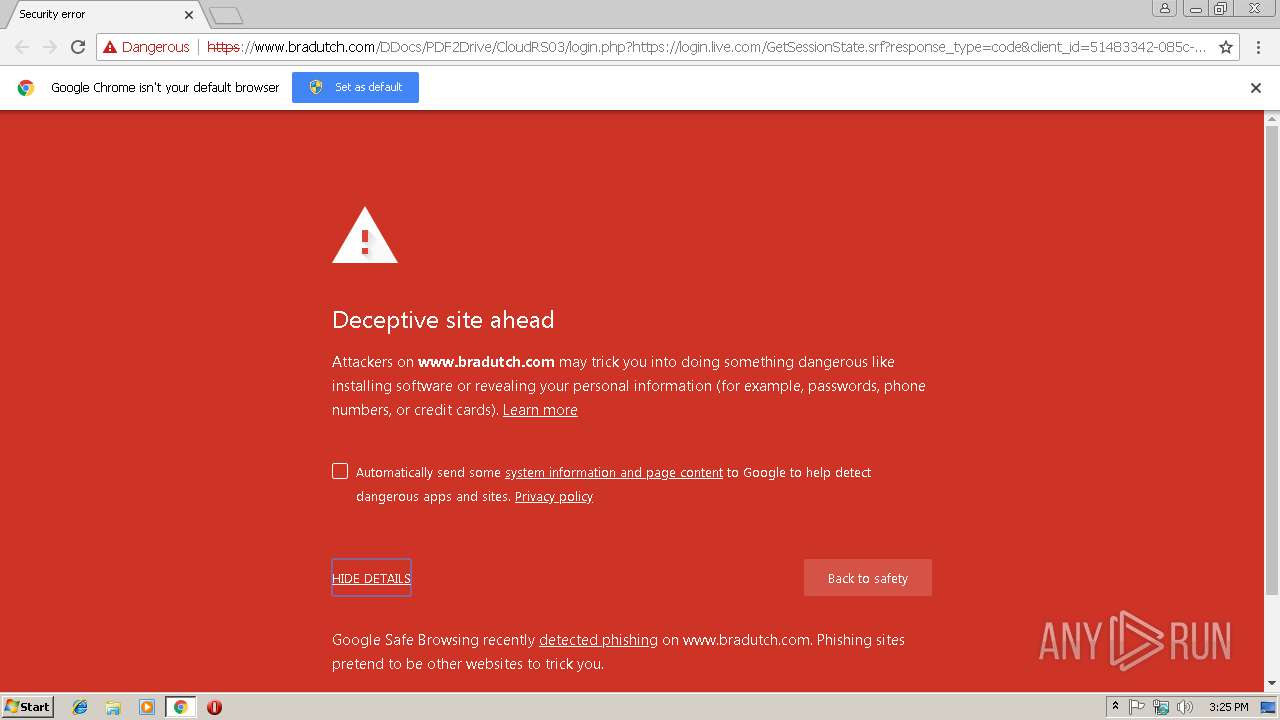Click the Chrome logo in infobar
1280x720 pixels.
[26, 88]
